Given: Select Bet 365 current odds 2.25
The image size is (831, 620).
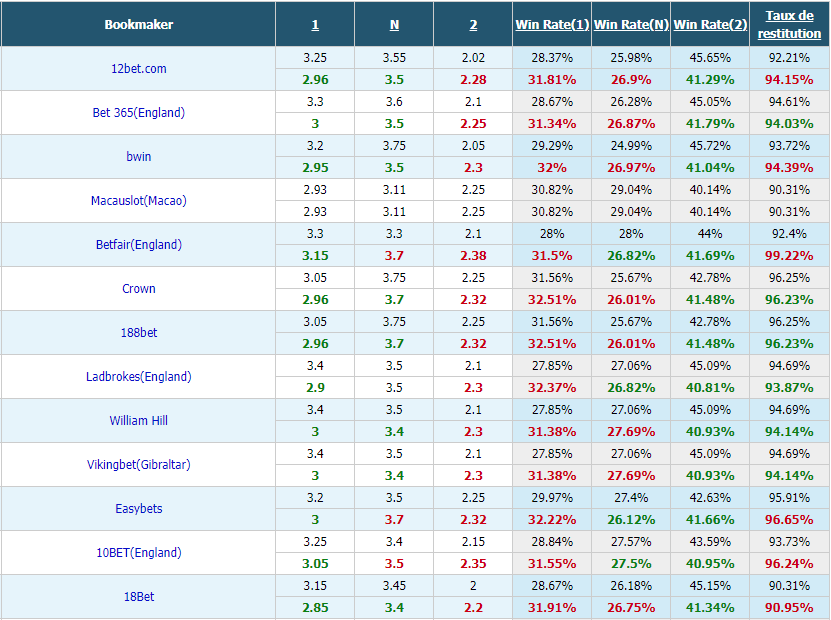Looking at the screenshot, I should click(473, 123).
